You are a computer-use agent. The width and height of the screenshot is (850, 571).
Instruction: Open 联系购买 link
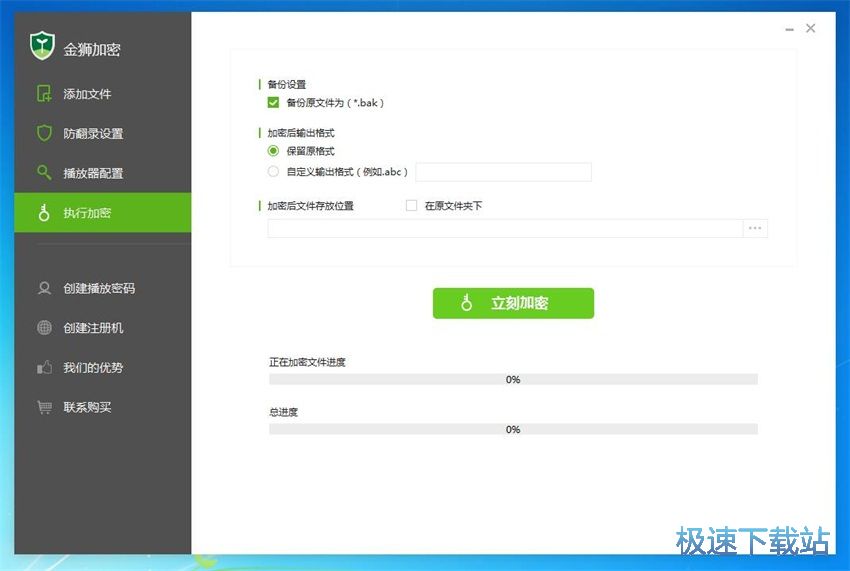(x=103, y=407)
